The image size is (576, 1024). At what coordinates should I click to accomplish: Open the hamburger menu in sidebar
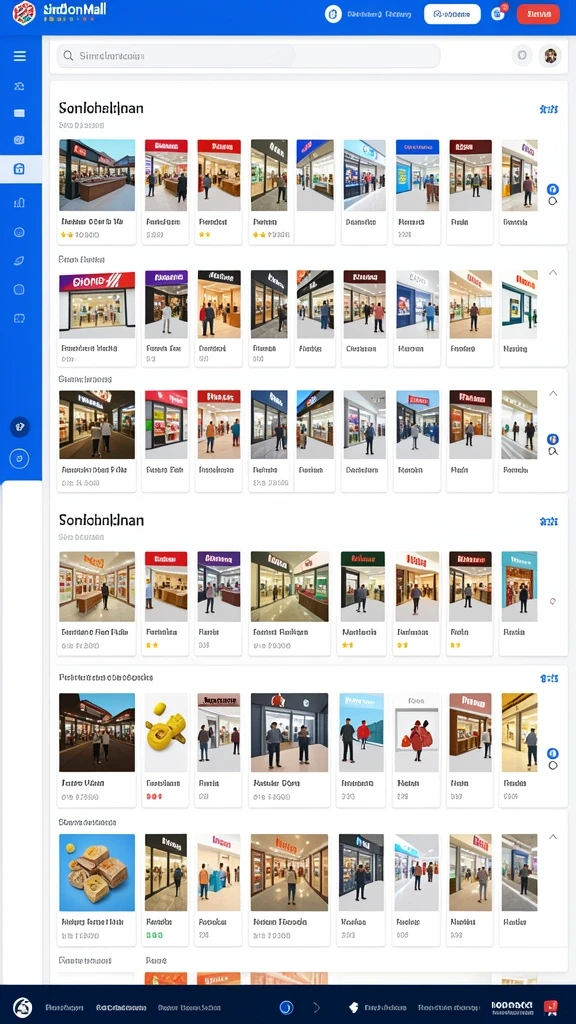pos(20,56)
